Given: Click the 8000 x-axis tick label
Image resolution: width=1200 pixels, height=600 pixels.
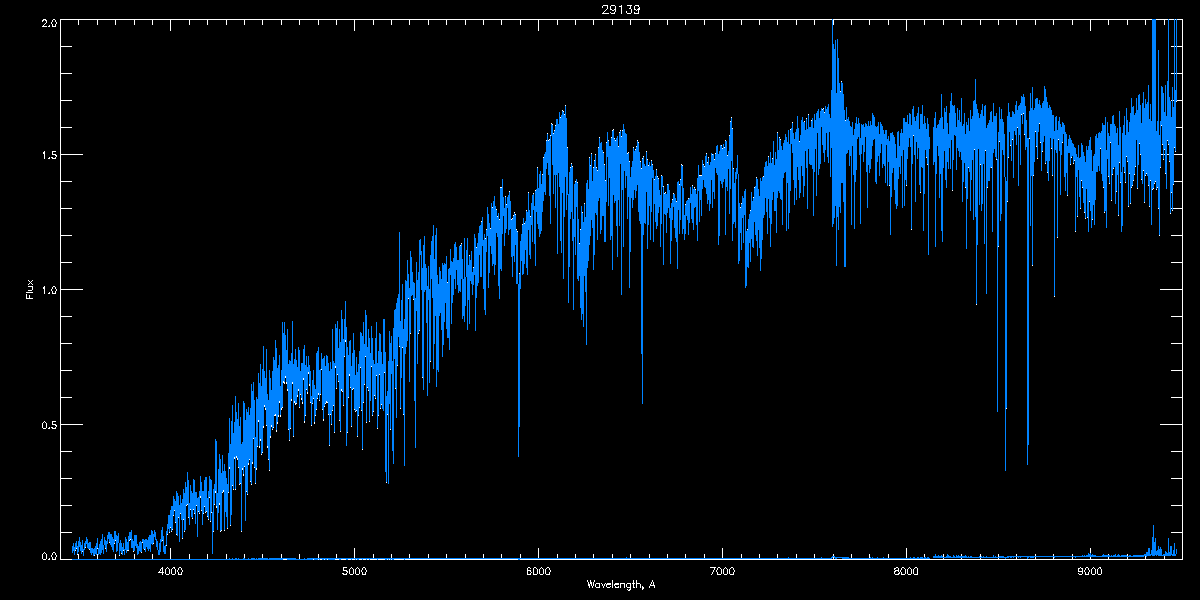Looking at the screenshot, I should 906,571.
